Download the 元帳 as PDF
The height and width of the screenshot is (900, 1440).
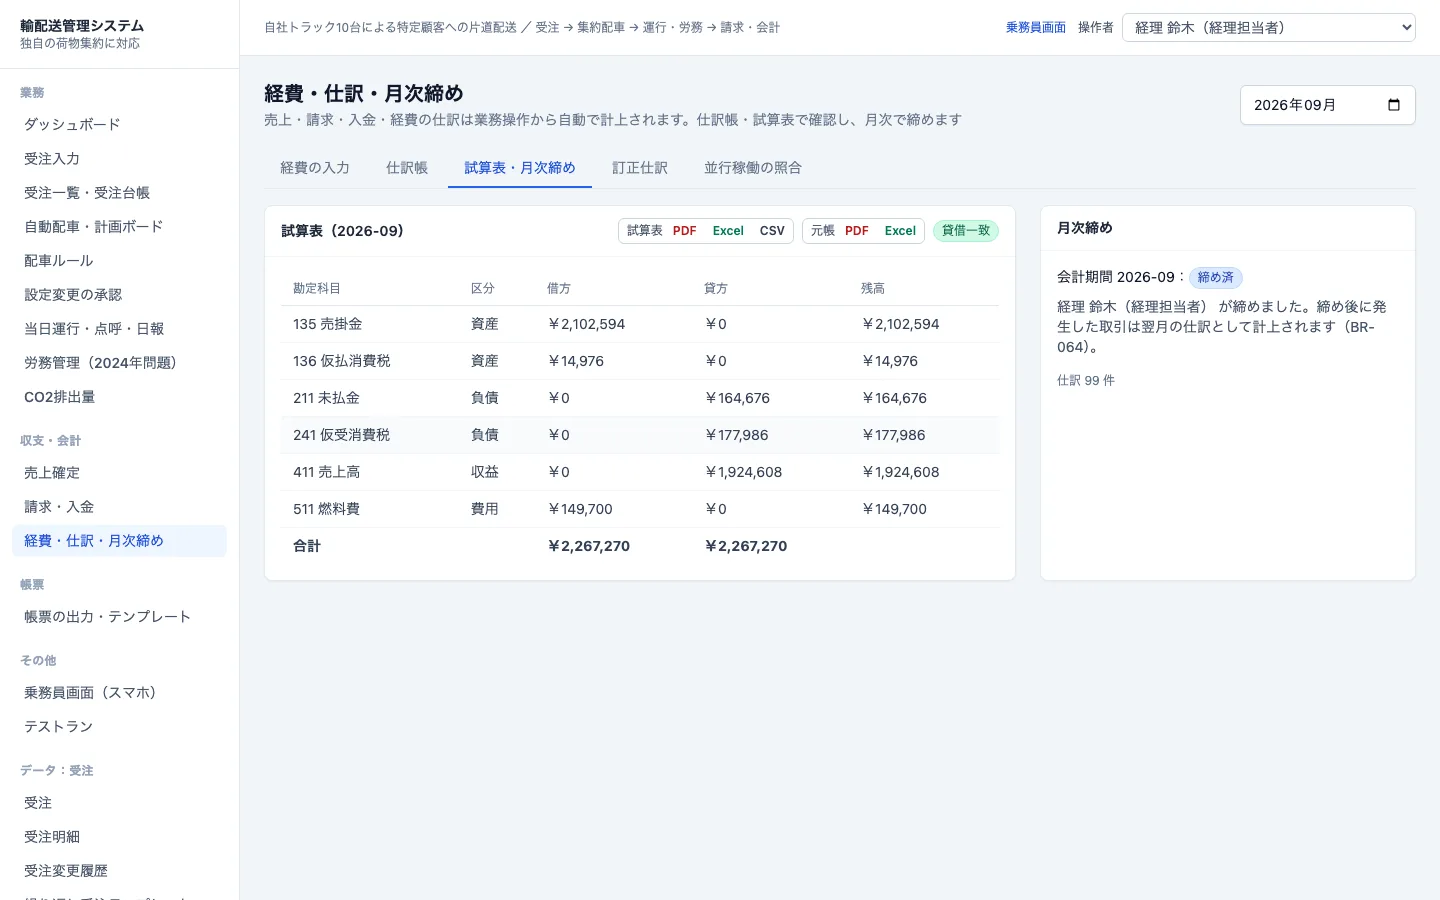point(857,231)
